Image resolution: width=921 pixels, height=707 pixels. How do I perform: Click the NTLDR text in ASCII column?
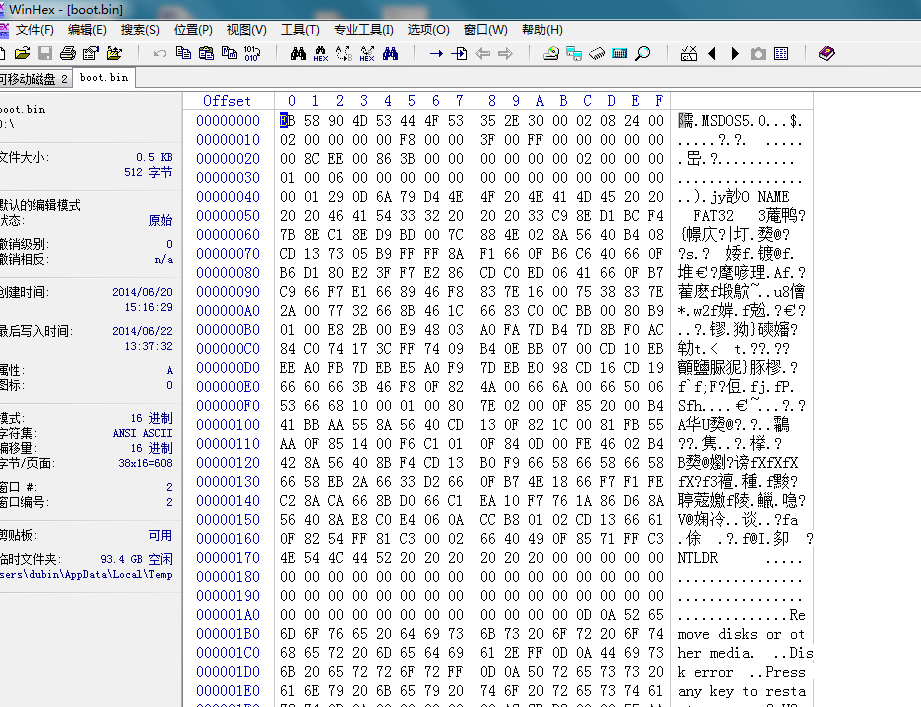698,558
